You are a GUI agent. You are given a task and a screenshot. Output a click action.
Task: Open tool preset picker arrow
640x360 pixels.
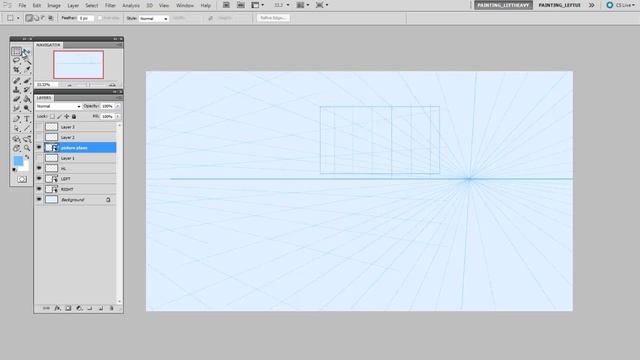18,18
